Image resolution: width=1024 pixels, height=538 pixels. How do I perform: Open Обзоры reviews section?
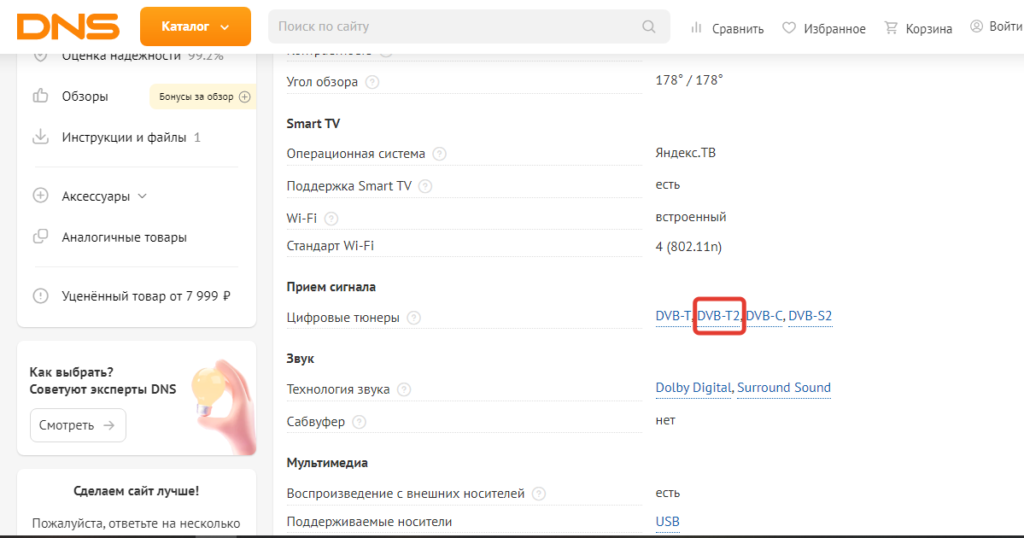tap(85, 96)
